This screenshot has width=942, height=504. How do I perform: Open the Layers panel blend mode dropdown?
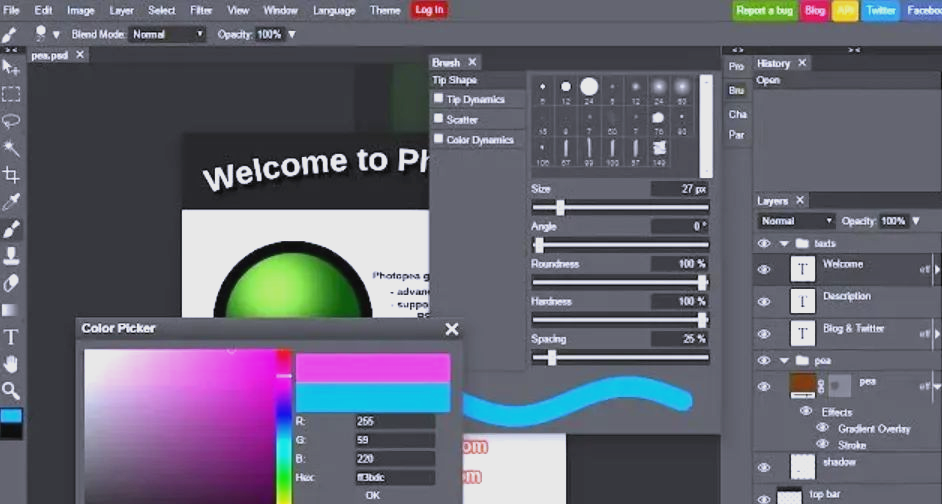click(x=796, y=221)
